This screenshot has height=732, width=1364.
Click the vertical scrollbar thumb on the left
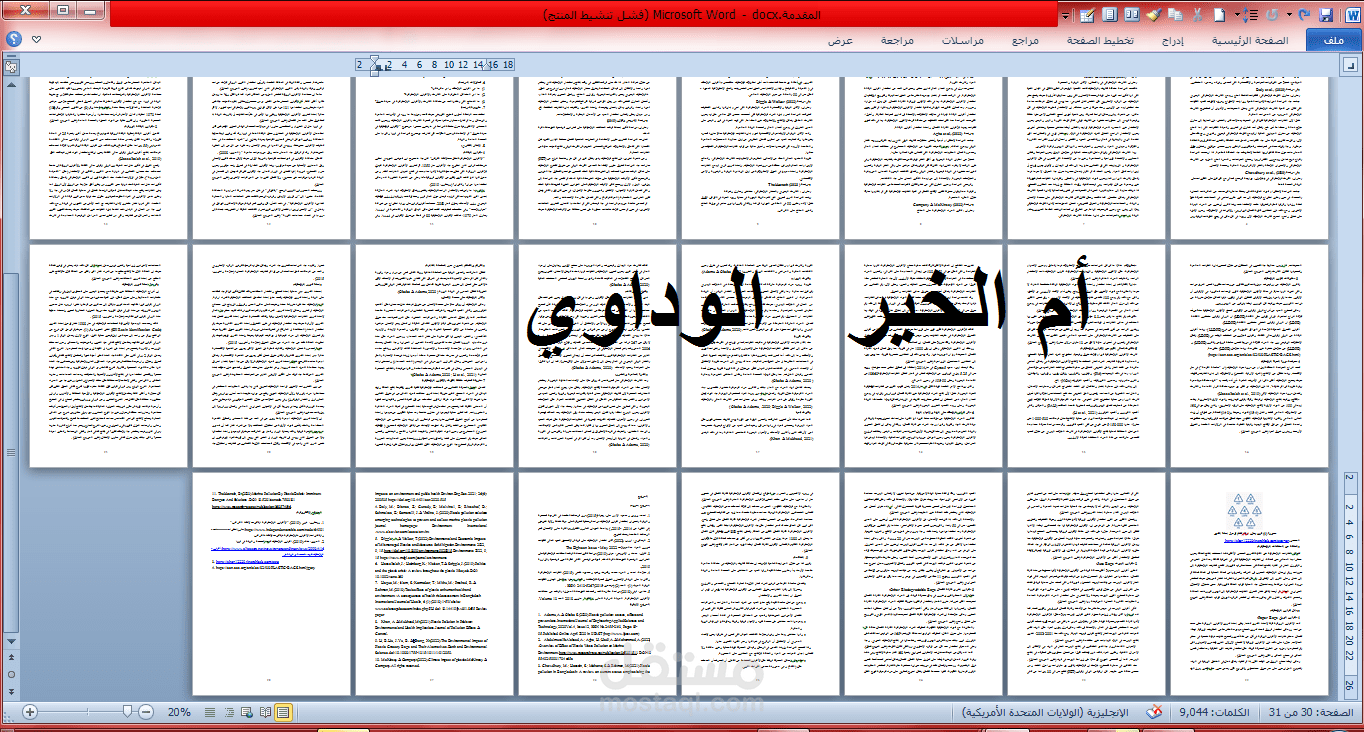(11, 455)
